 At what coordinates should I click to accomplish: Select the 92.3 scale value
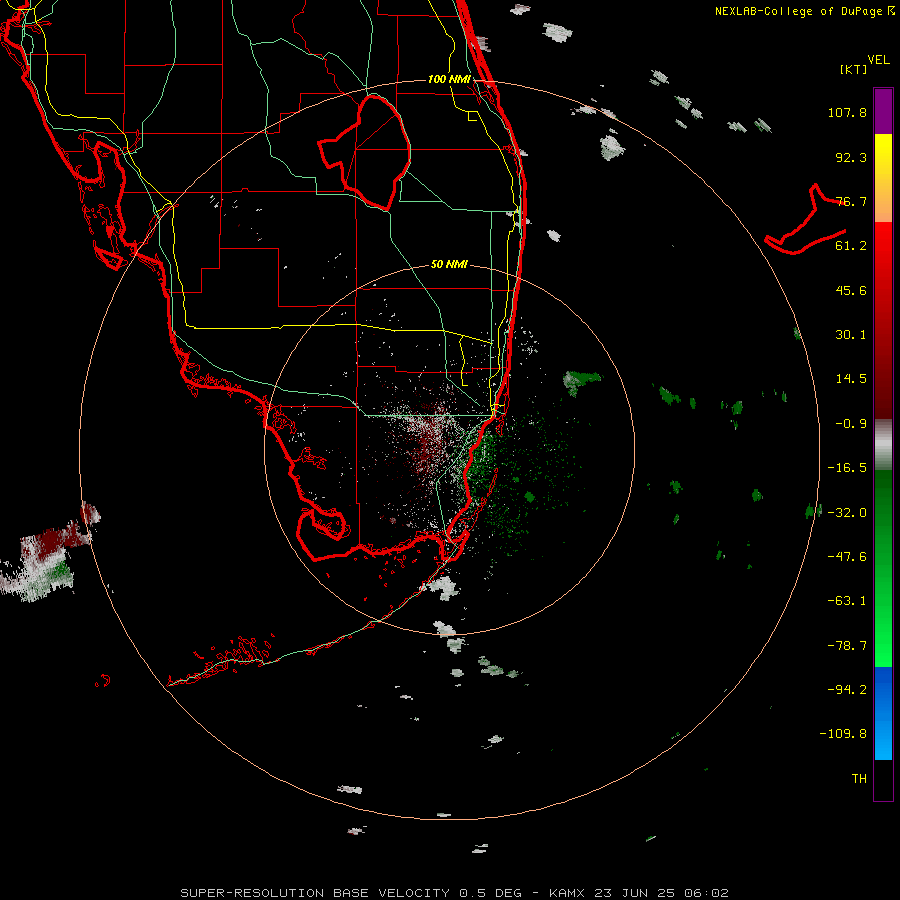[x=851, y=157]
